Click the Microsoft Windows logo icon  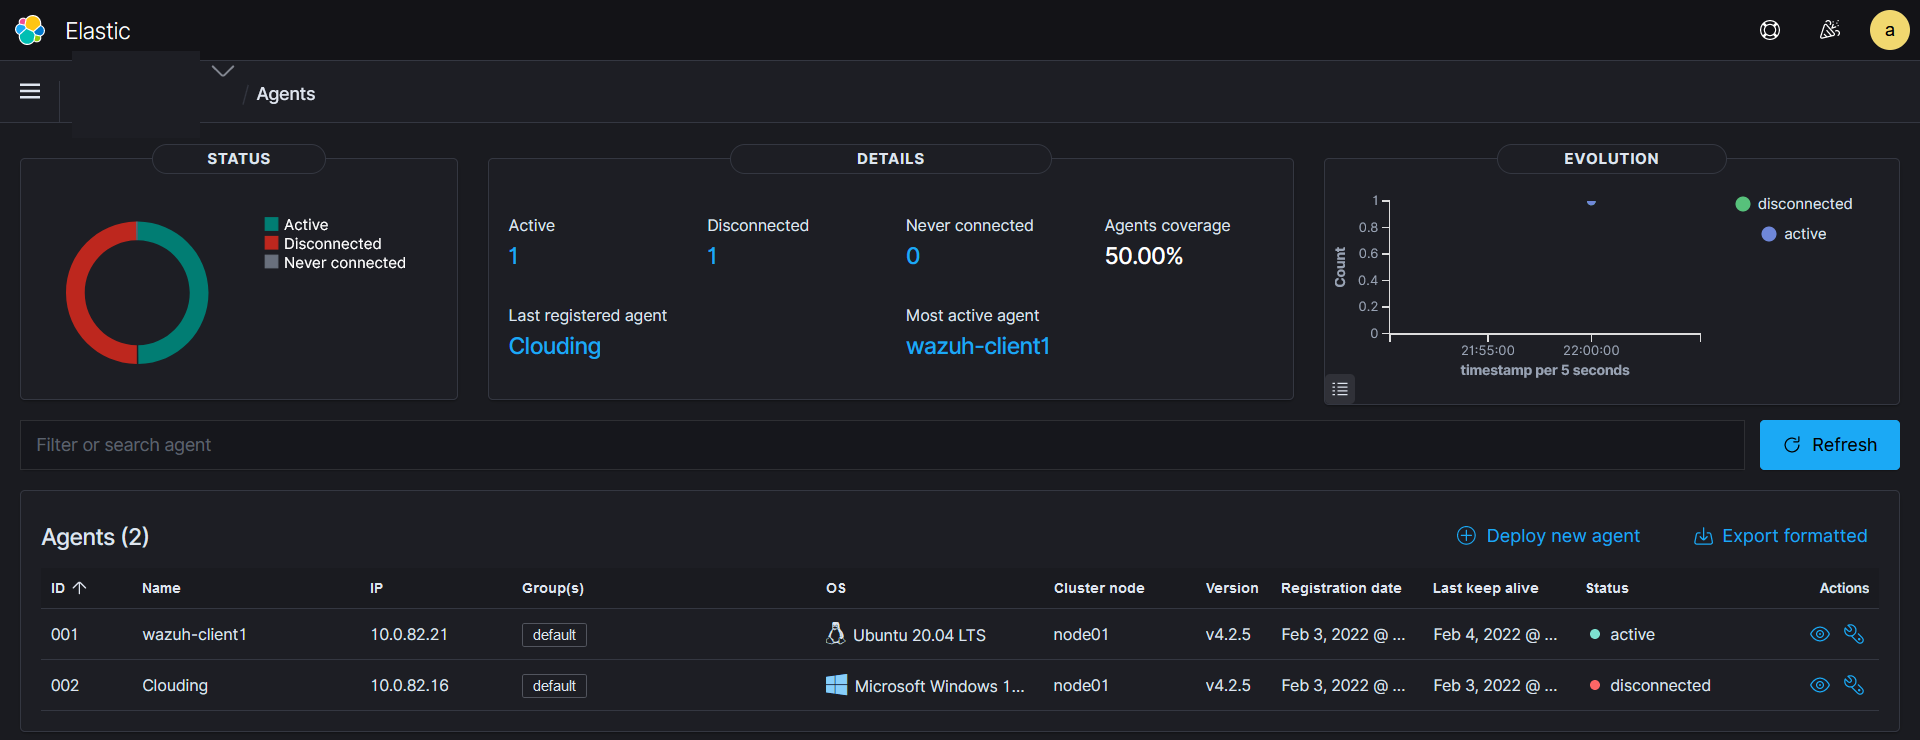tap(836, 685)
